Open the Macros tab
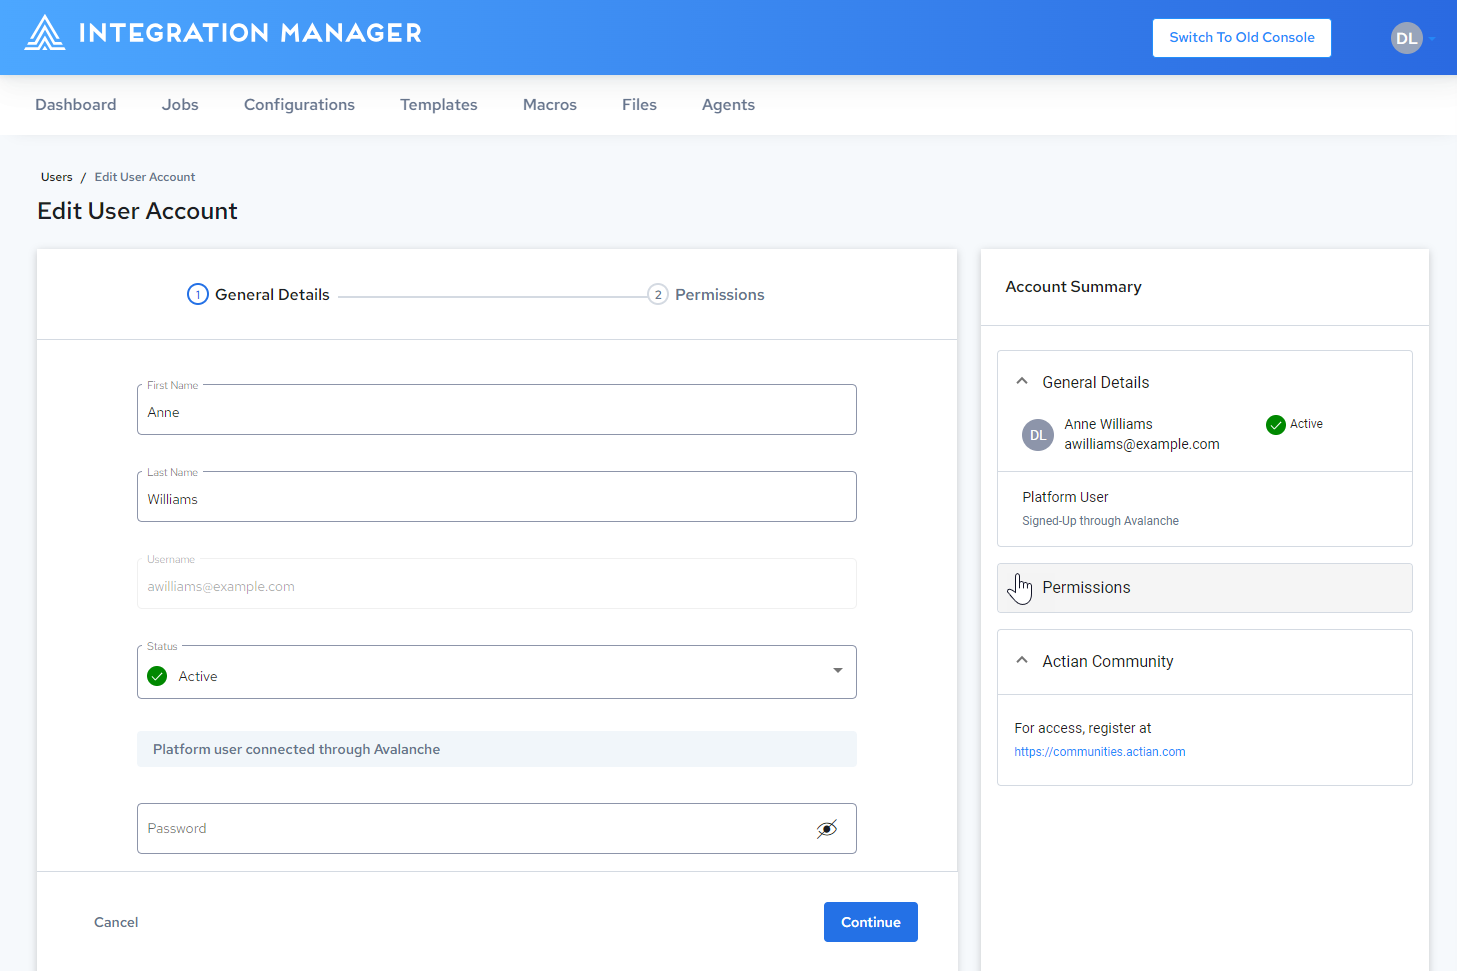Screen dimensions: 1457x971 click(550, 105)
